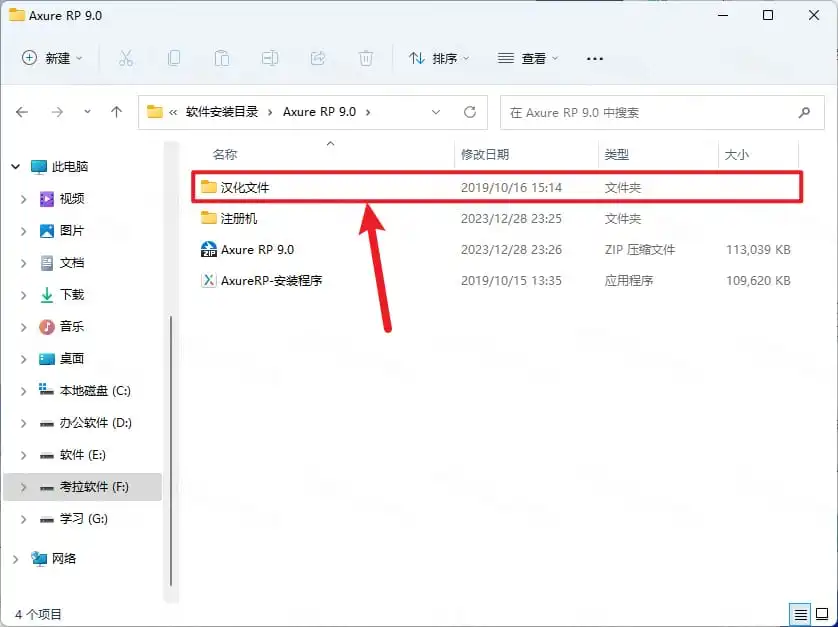Click the Paste clipboard icon
838x627 pixels.
[x=222, y=58]
